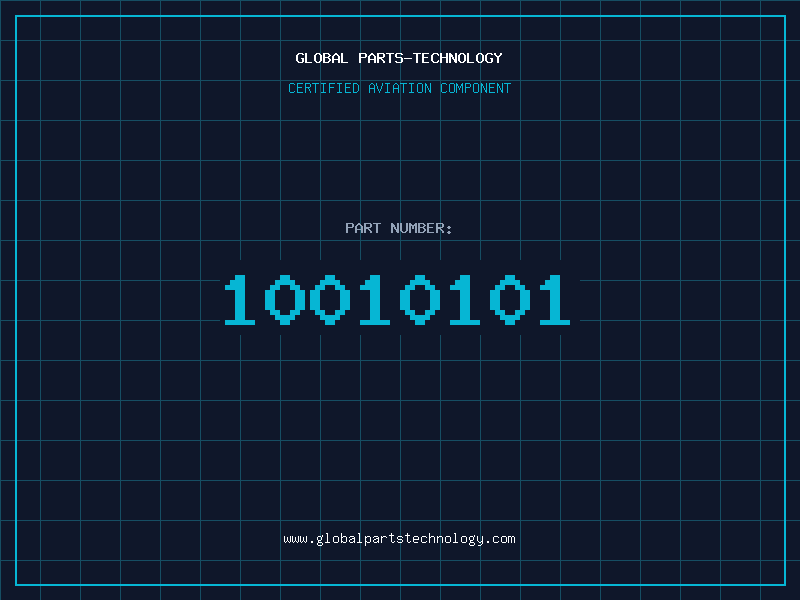Select the third digit 0 in part number
800x600 pixels.
pos(330,299)
